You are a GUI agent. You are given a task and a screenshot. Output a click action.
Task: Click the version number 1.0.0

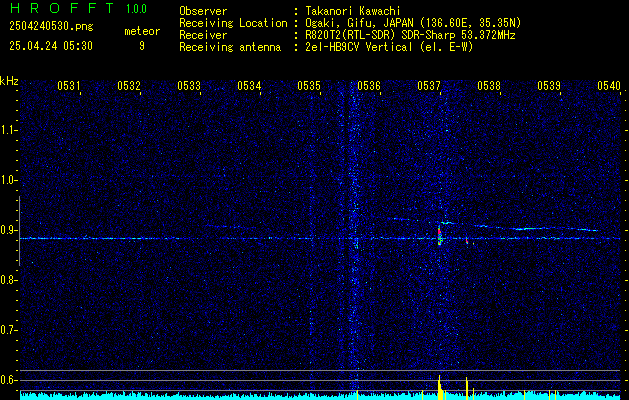(x=136, y=9)
